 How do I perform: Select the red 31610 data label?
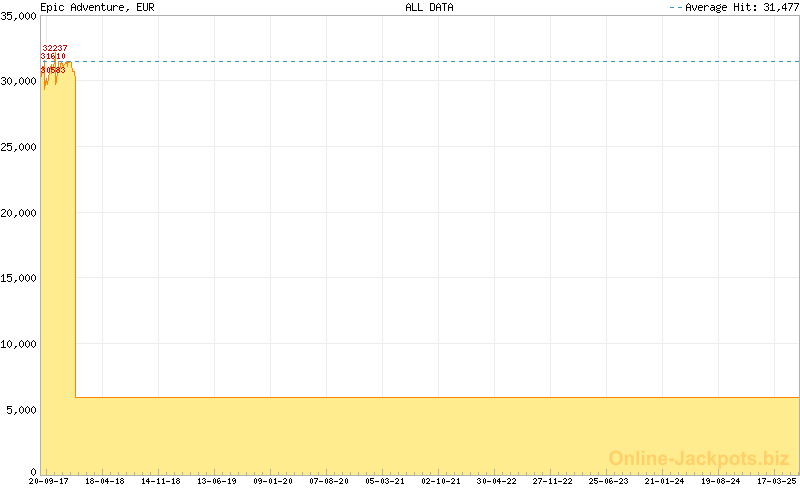[x=53, y=57]
